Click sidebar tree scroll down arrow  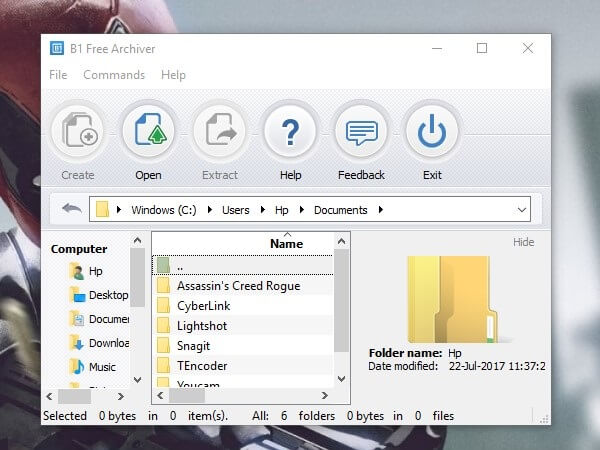(137, 380)
